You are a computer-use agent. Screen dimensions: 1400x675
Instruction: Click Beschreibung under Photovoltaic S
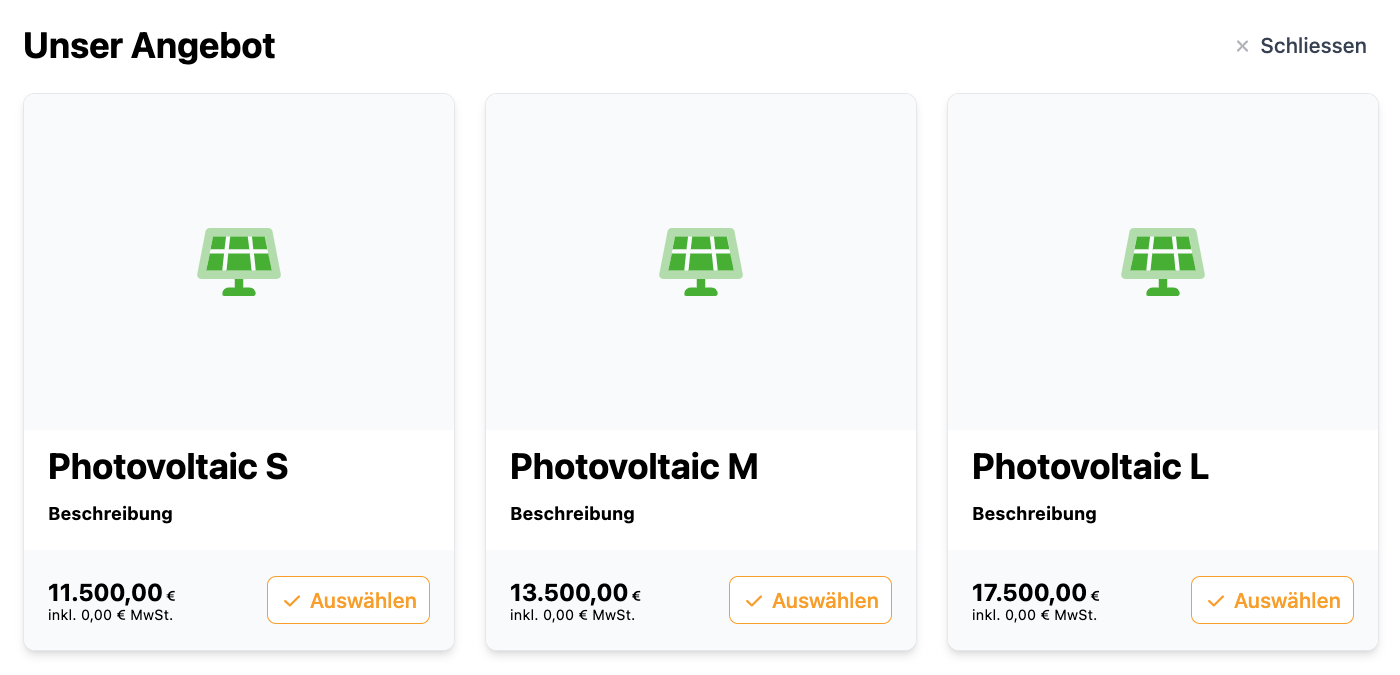coord(110,514)
